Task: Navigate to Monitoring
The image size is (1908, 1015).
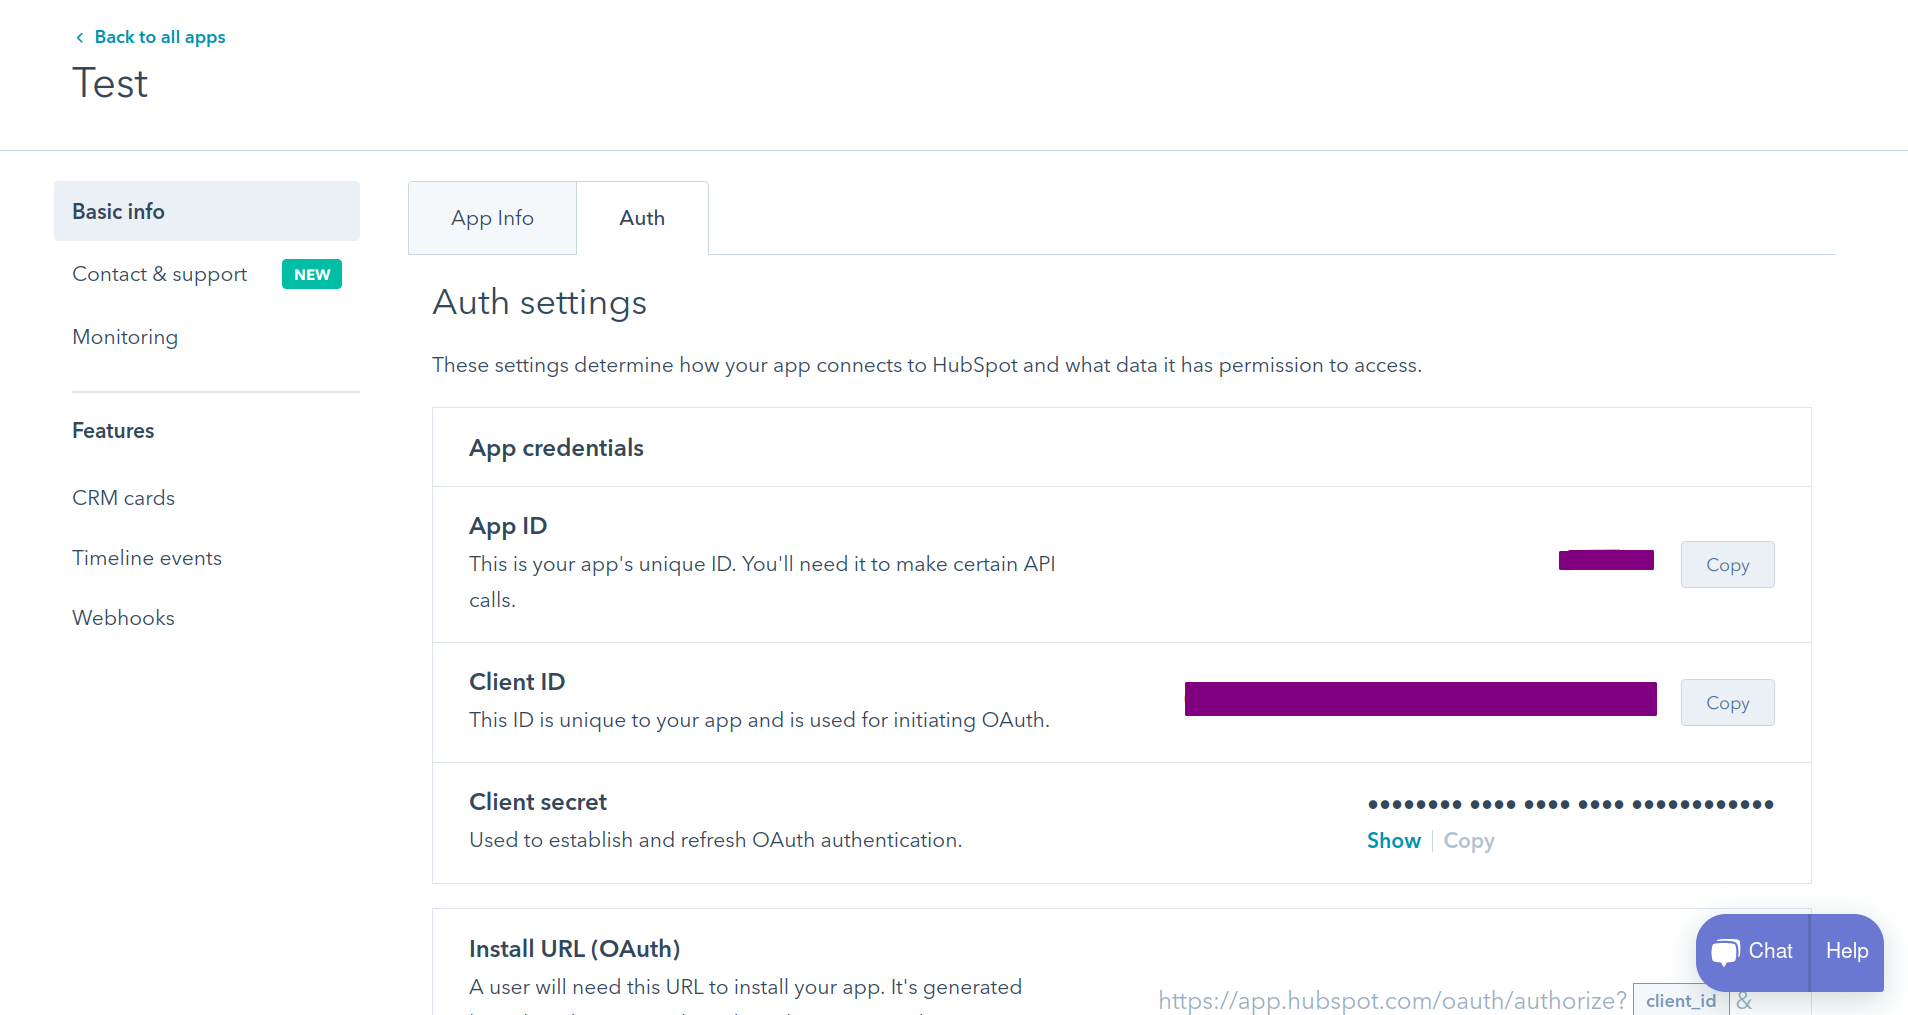Action: click(125, 337)
